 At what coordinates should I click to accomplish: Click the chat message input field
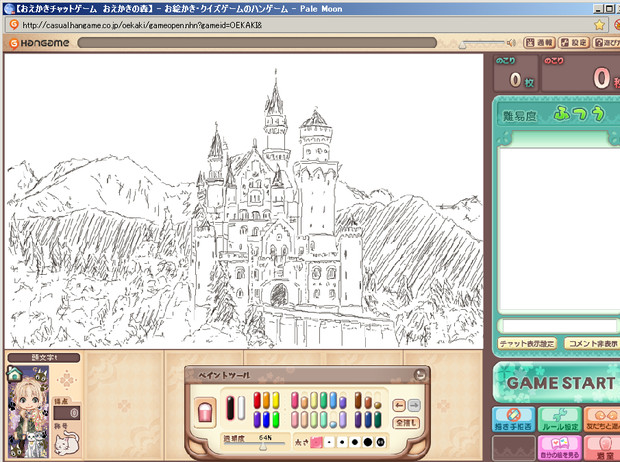tap(559, 326)
